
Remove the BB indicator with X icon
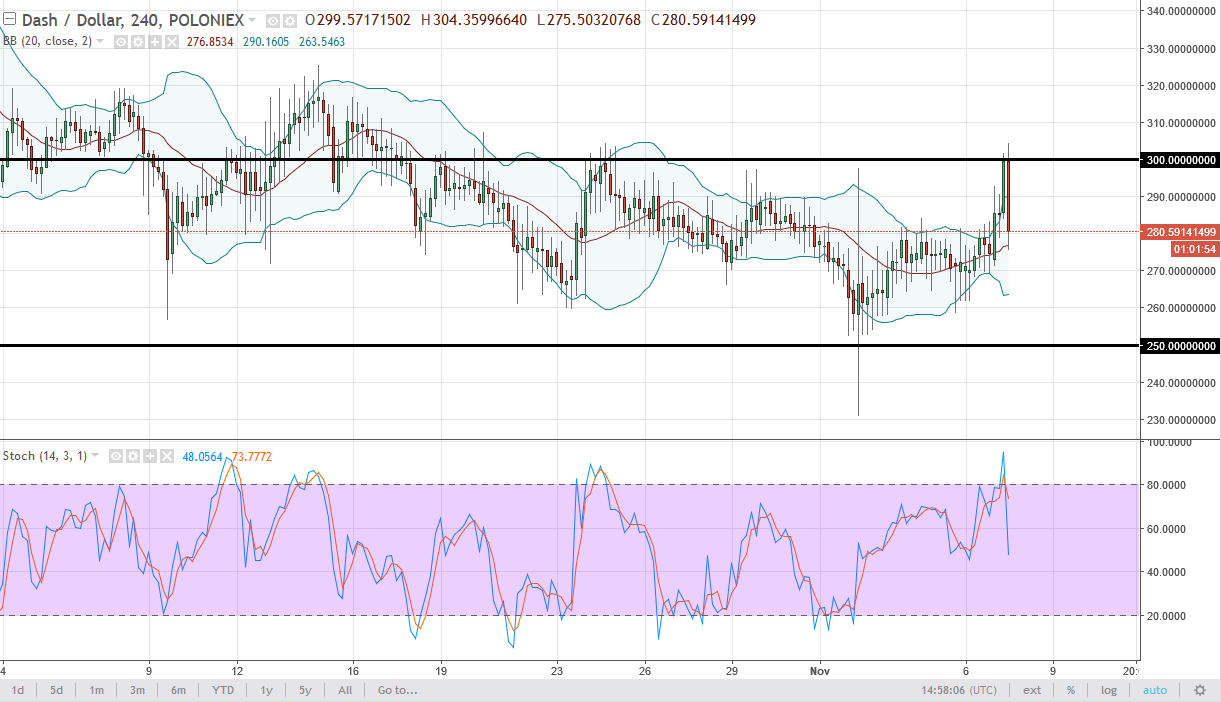click(x=171, y=41)
